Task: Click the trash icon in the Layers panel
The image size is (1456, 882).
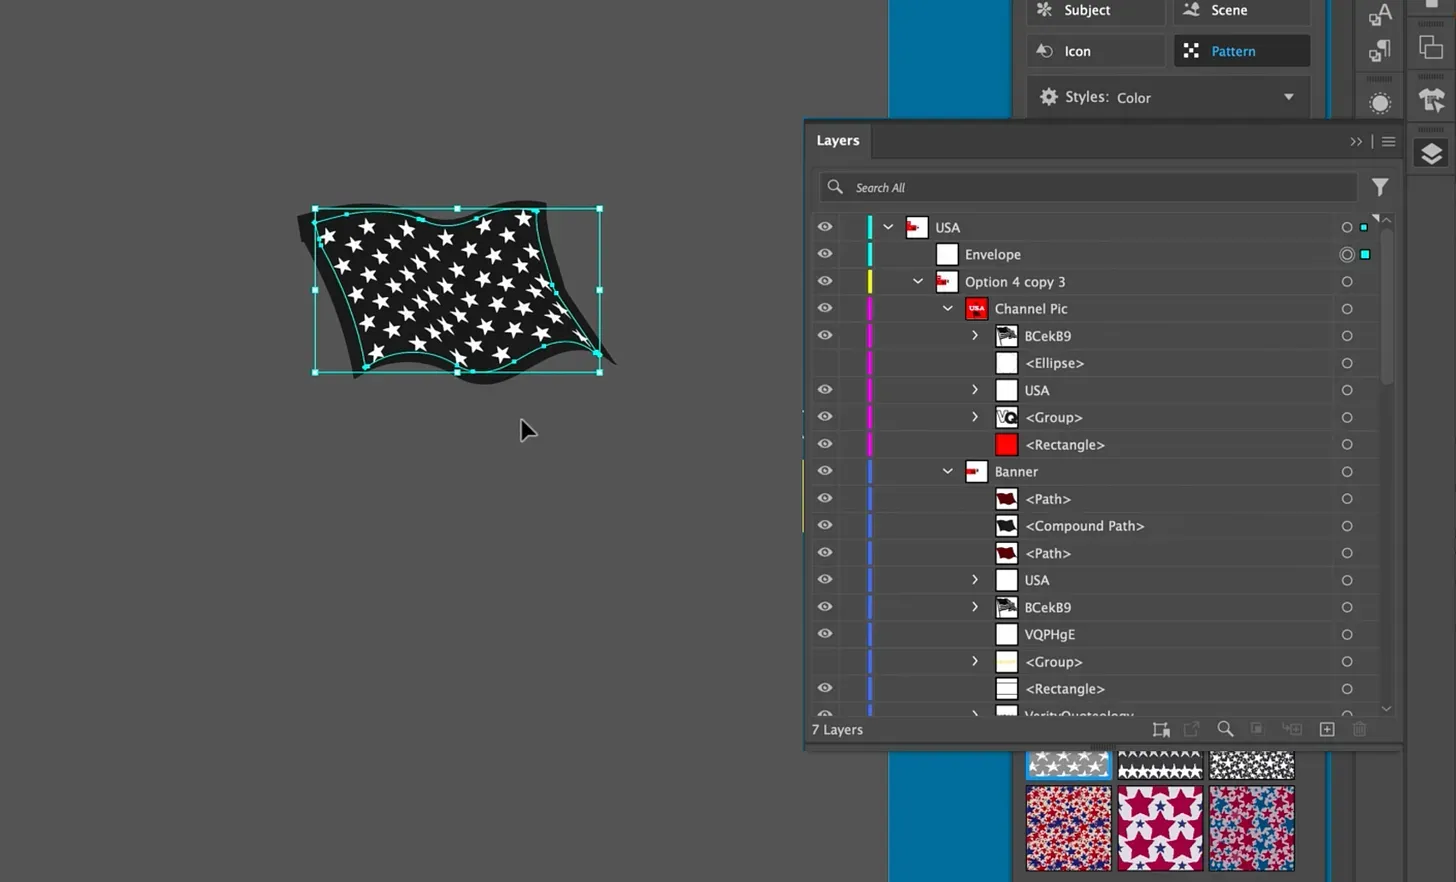Action: point(1359,729)
